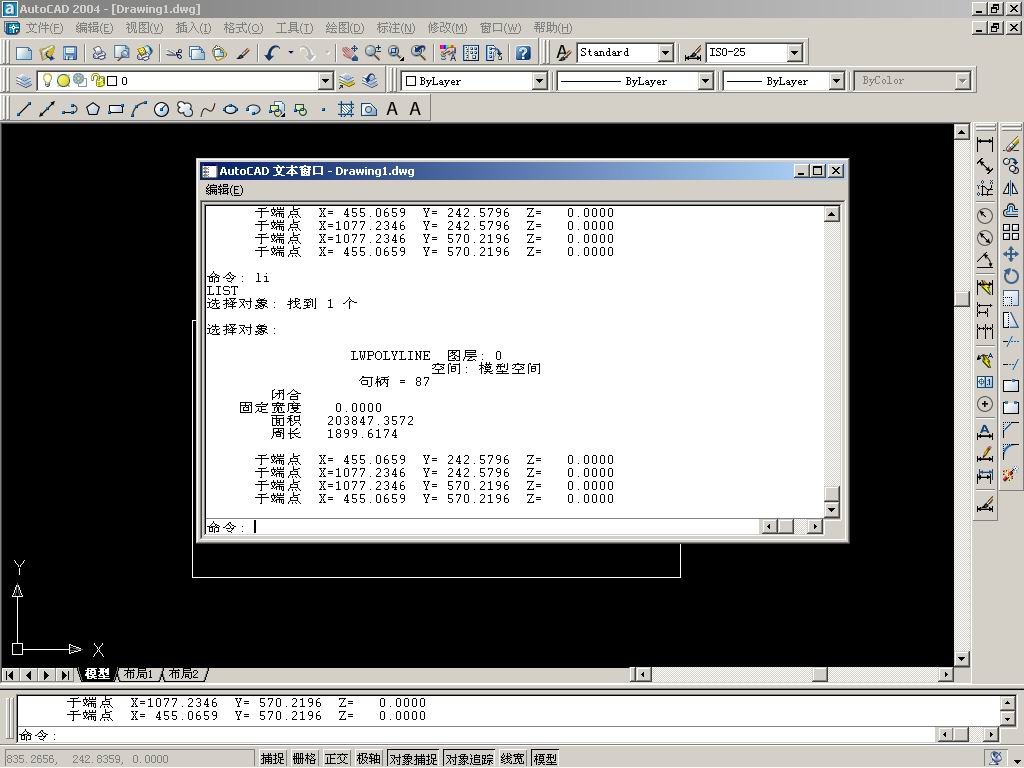Activate the Pan realtime hand tool
Image resolution: width=1024 pixels, height=768 pixels.
[351, 53]
